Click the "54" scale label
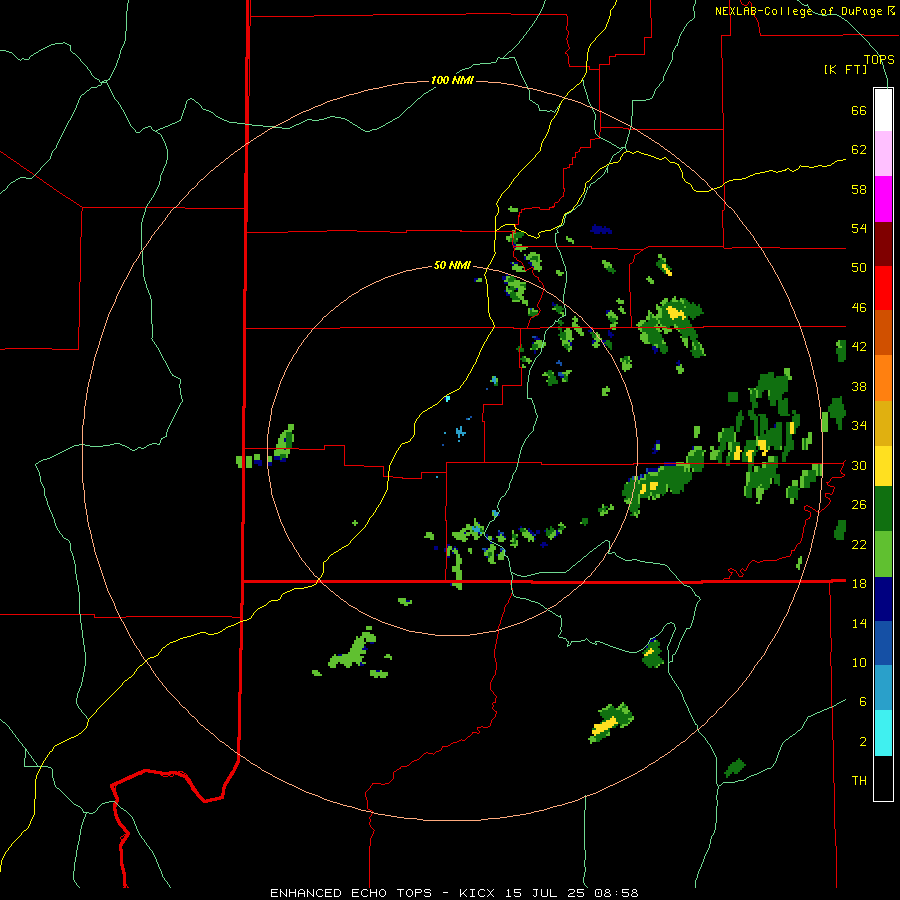The width and height of the screenshot is (900, 900). (859, 228)
